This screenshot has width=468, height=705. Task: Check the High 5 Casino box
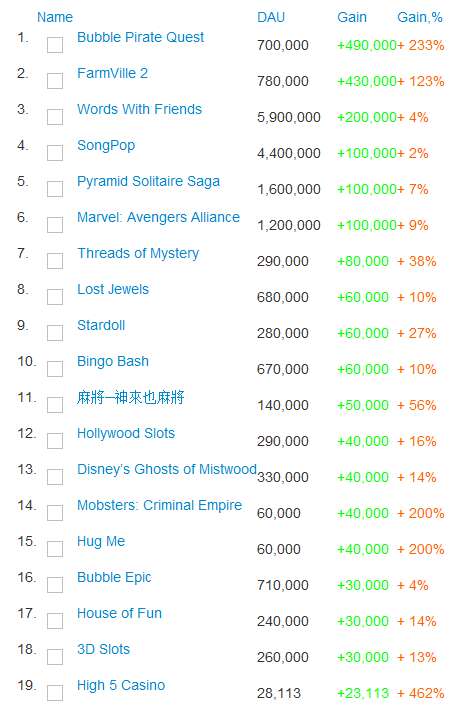click(x=55, y=693)
